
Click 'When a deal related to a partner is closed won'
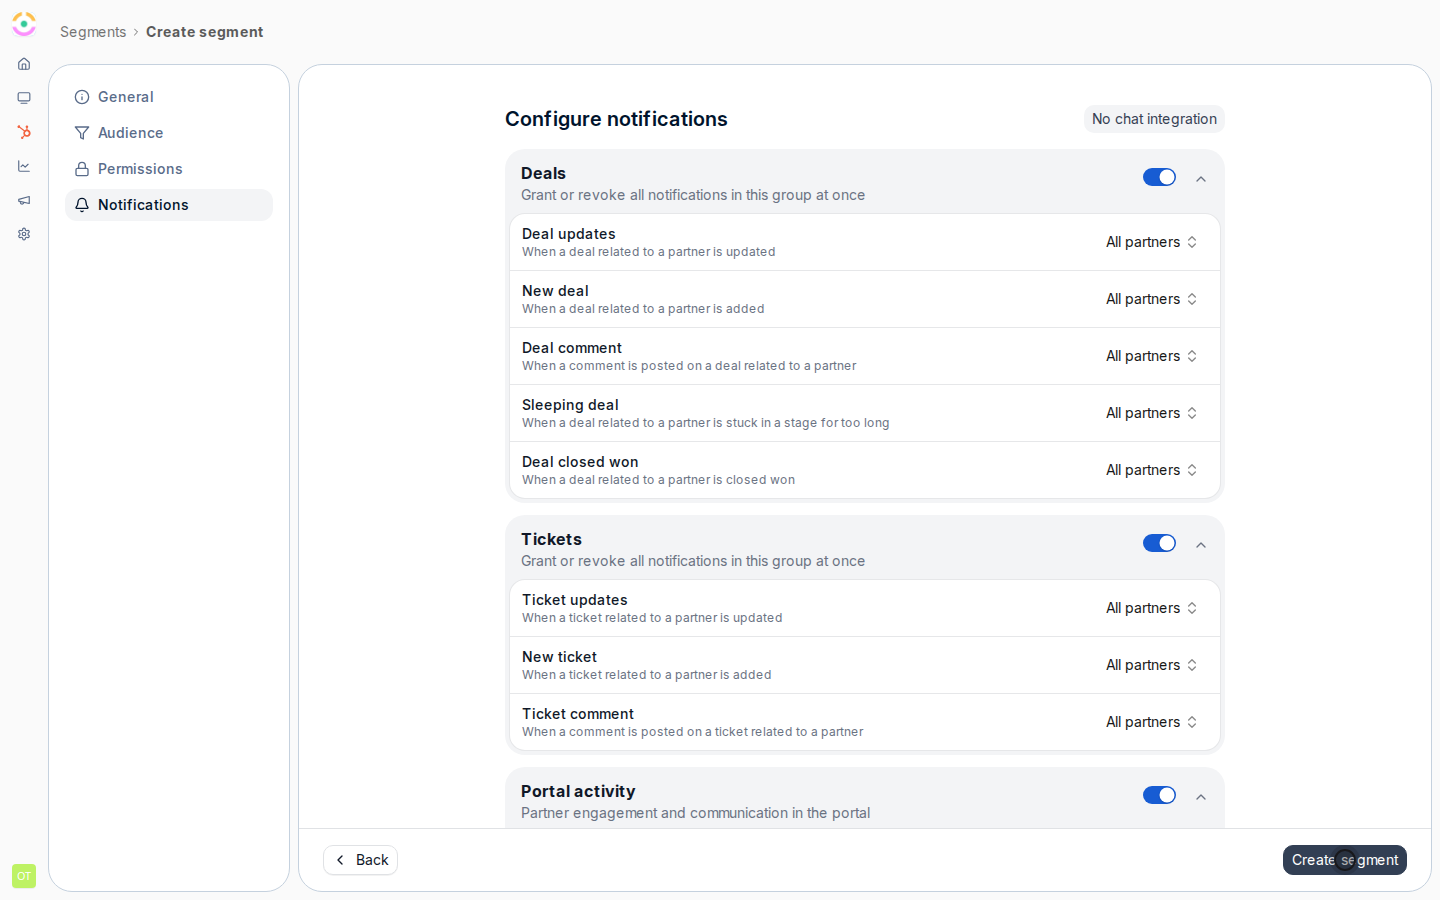click(x=658, y=480)
